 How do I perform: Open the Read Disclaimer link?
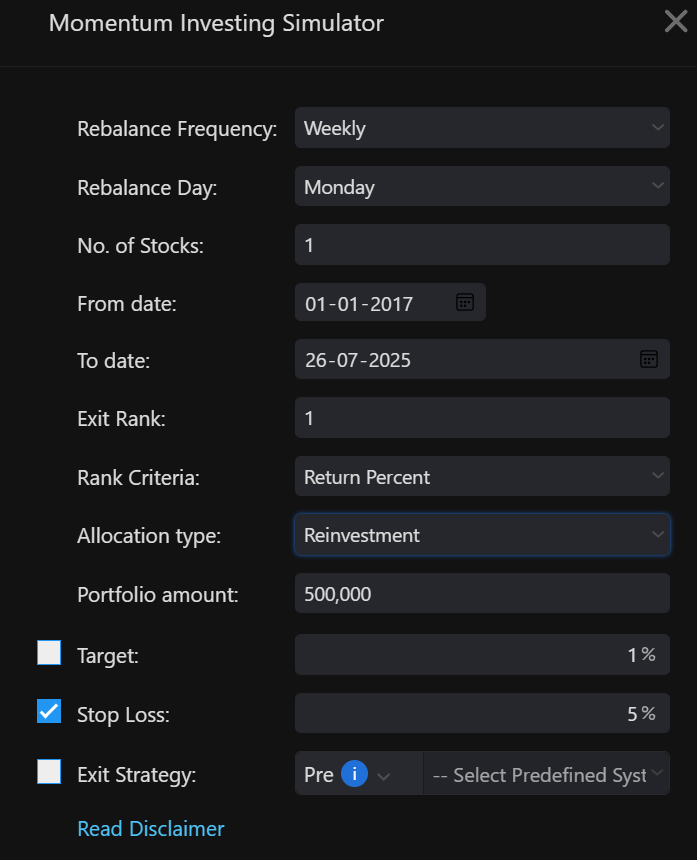pyautogui.click(x=151, y=829)
